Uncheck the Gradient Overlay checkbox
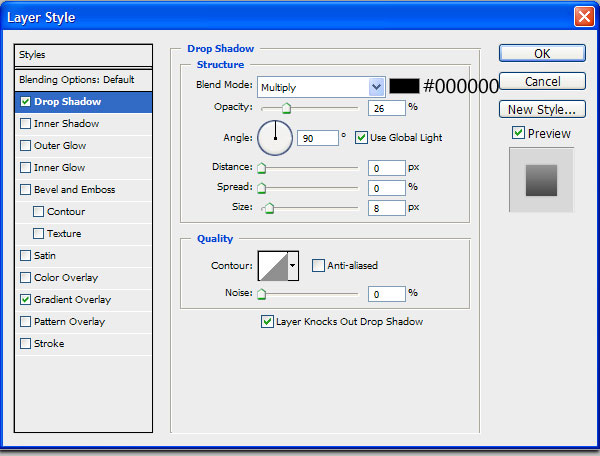Image resolution: width=600 pixels, height=456 pixels. (25, 300)
